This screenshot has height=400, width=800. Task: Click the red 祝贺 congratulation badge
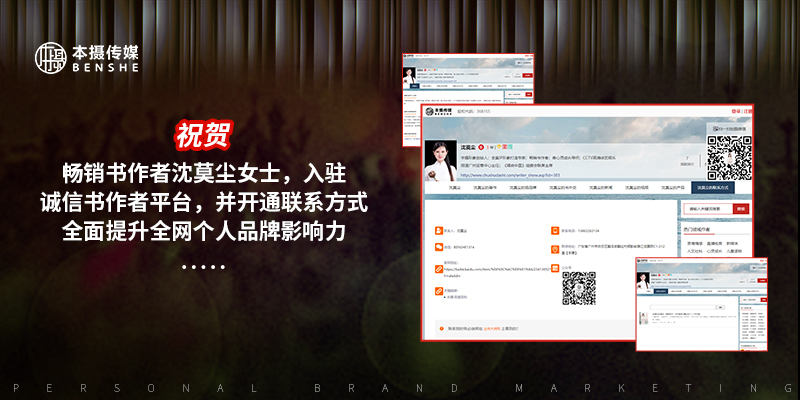tap(204, 134)
